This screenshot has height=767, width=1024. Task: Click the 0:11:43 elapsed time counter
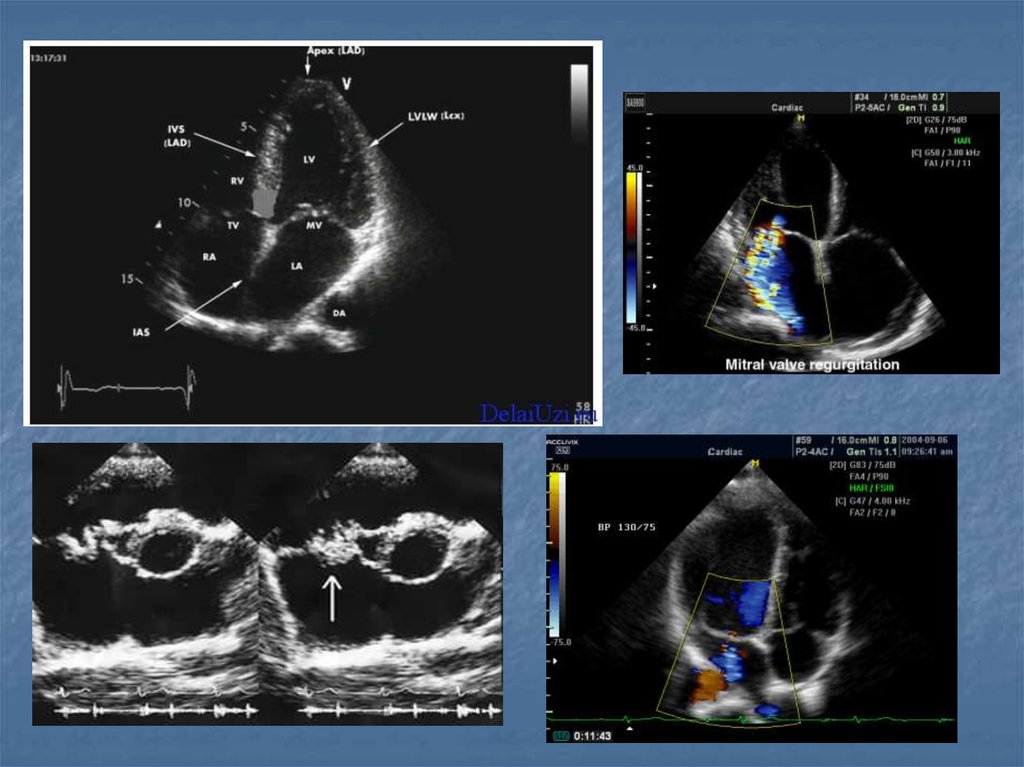click(x=592, y=736)
